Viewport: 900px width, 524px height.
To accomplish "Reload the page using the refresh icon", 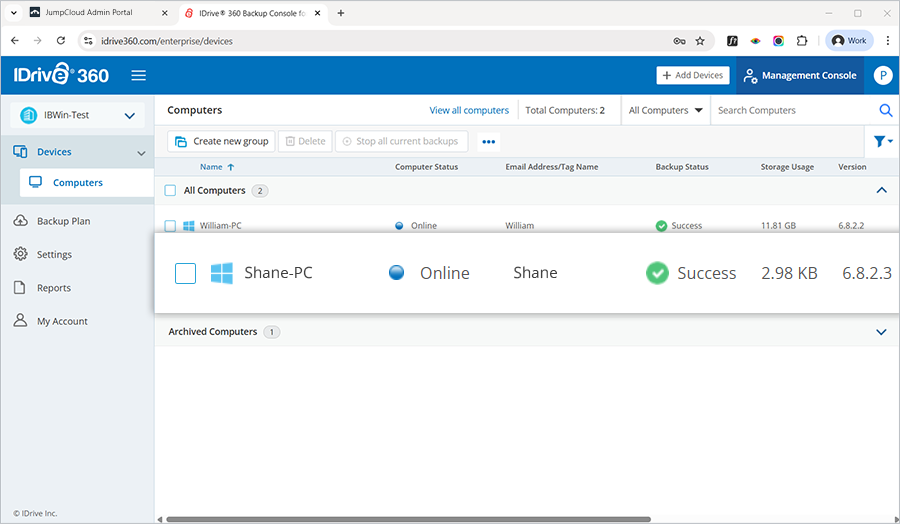I will [x=61, y=41].
